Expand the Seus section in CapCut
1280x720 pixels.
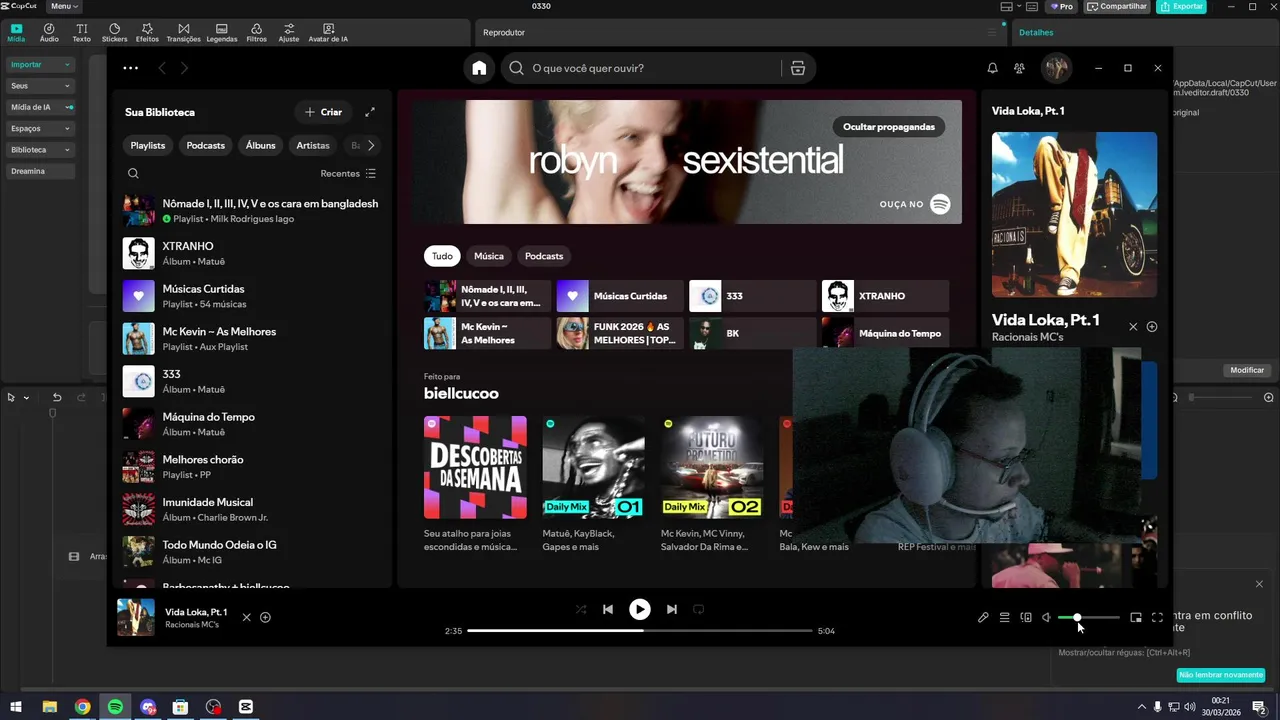[40, 86]
